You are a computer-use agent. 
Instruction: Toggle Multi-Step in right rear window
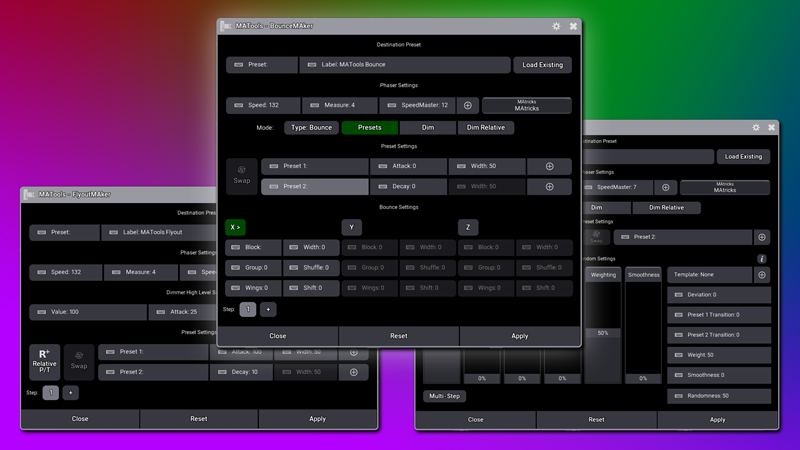click(444, 396)
